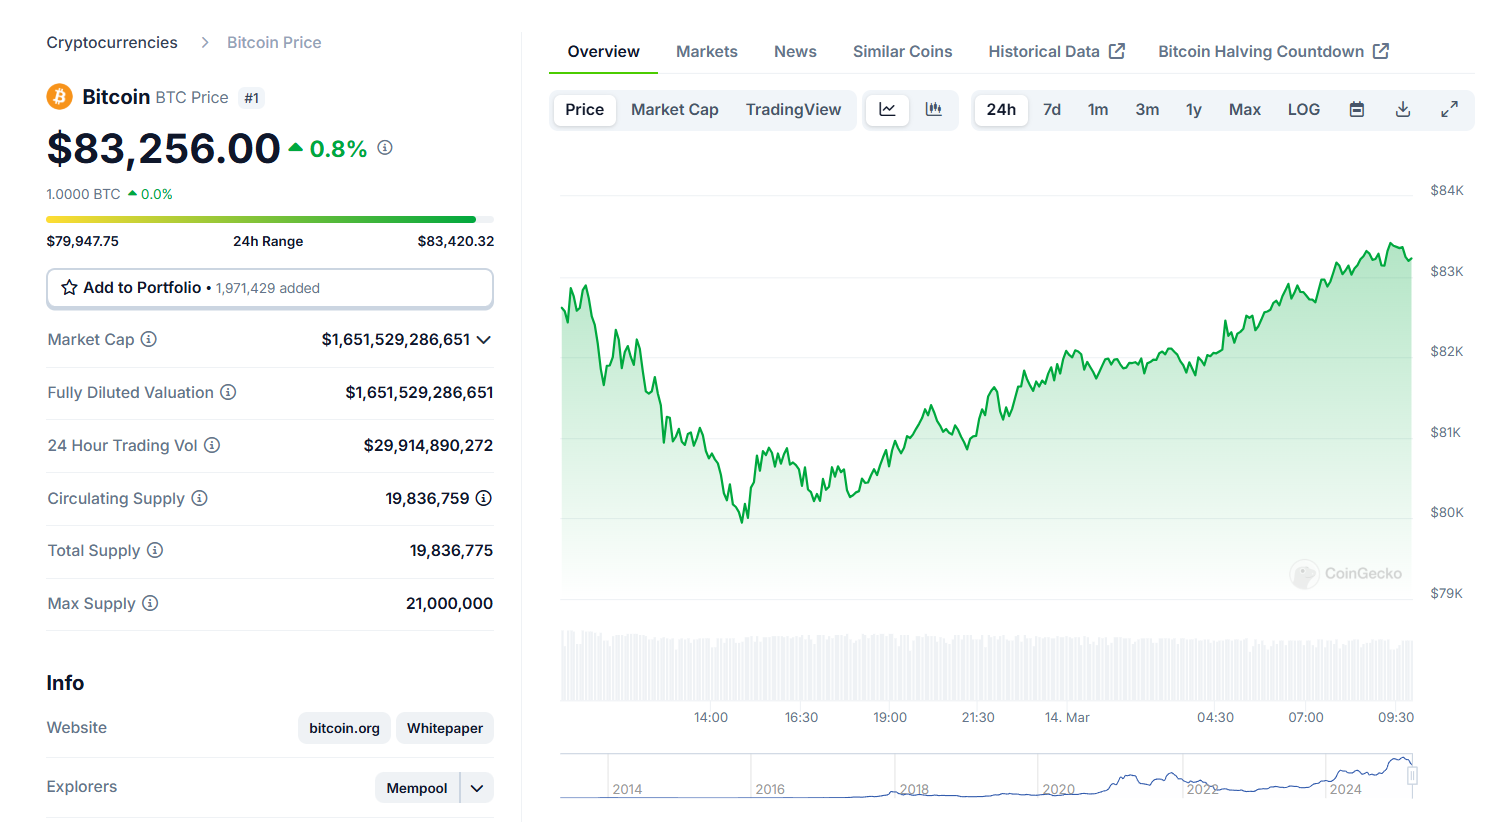Open the Markets tab
The image size is (1495, 822).
pos(707,51)
